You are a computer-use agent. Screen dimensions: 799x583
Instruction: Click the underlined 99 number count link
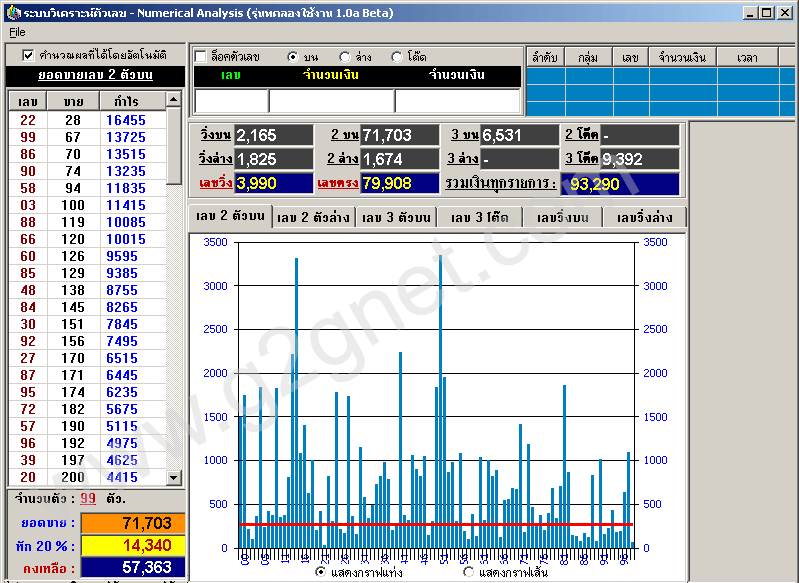tap(88, 498)
